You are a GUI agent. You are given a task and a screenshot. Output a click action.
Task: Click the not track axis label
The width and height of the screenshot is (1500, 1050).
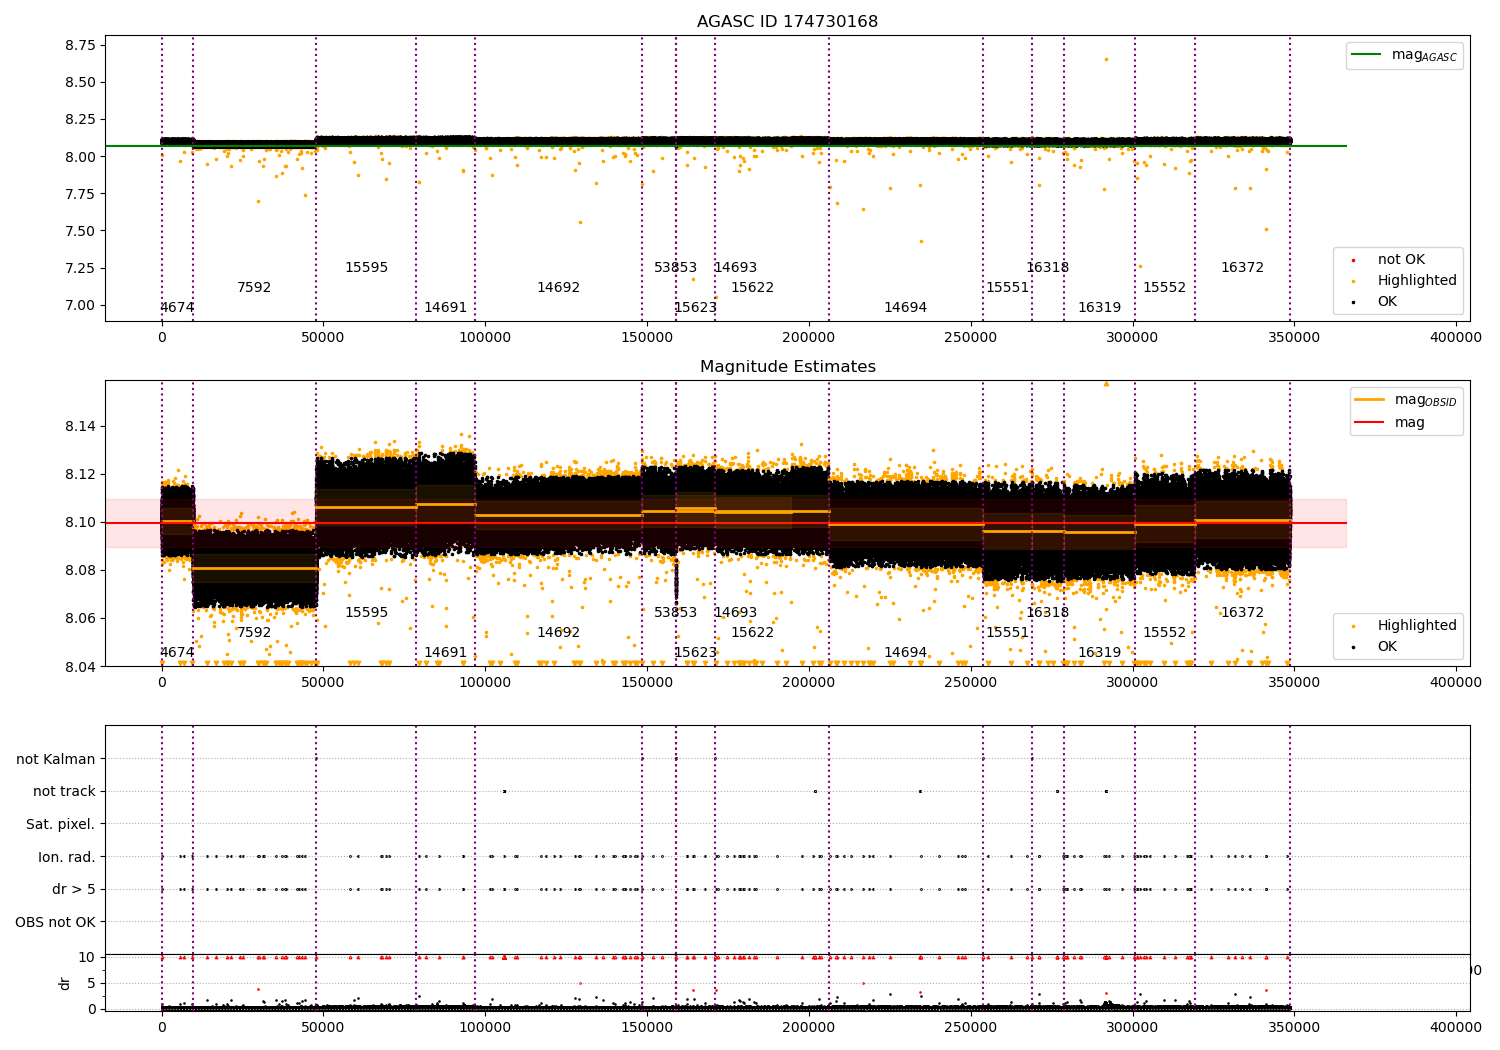(64, 791)
